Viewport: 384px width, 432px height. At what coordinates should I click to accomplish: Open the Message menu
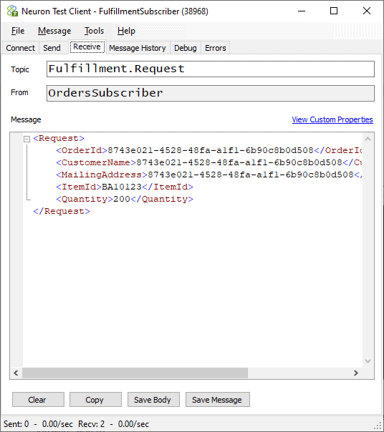coord(54,31)
